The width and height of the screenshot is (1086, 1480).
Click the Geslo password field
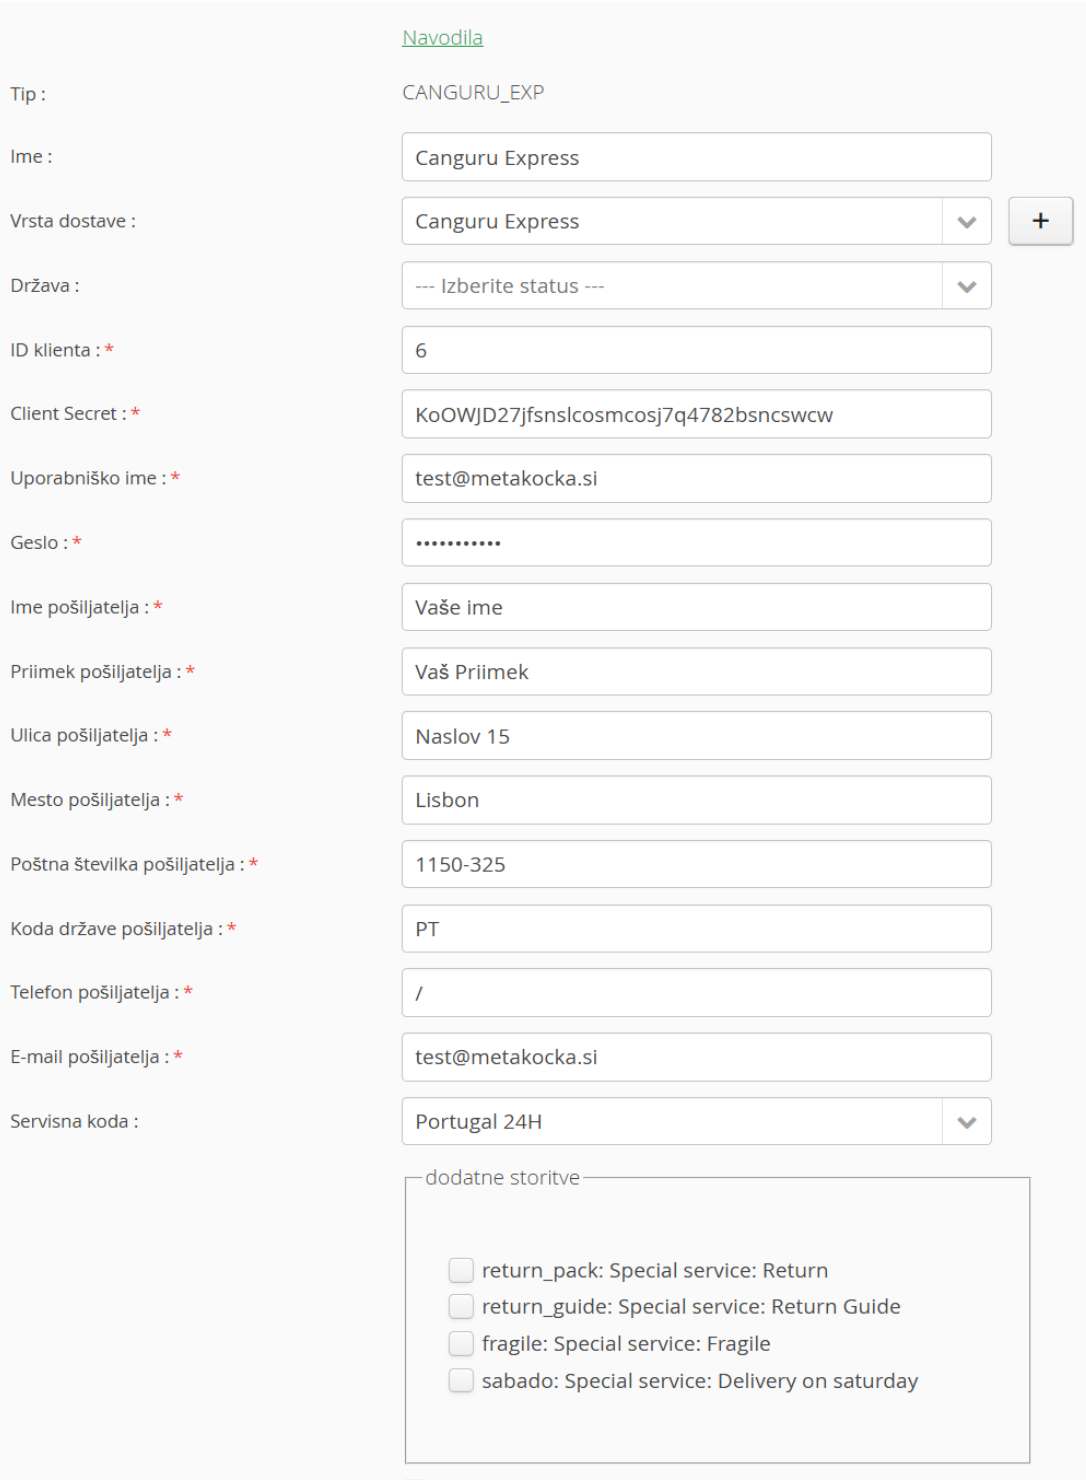click(x=696, y=543)
